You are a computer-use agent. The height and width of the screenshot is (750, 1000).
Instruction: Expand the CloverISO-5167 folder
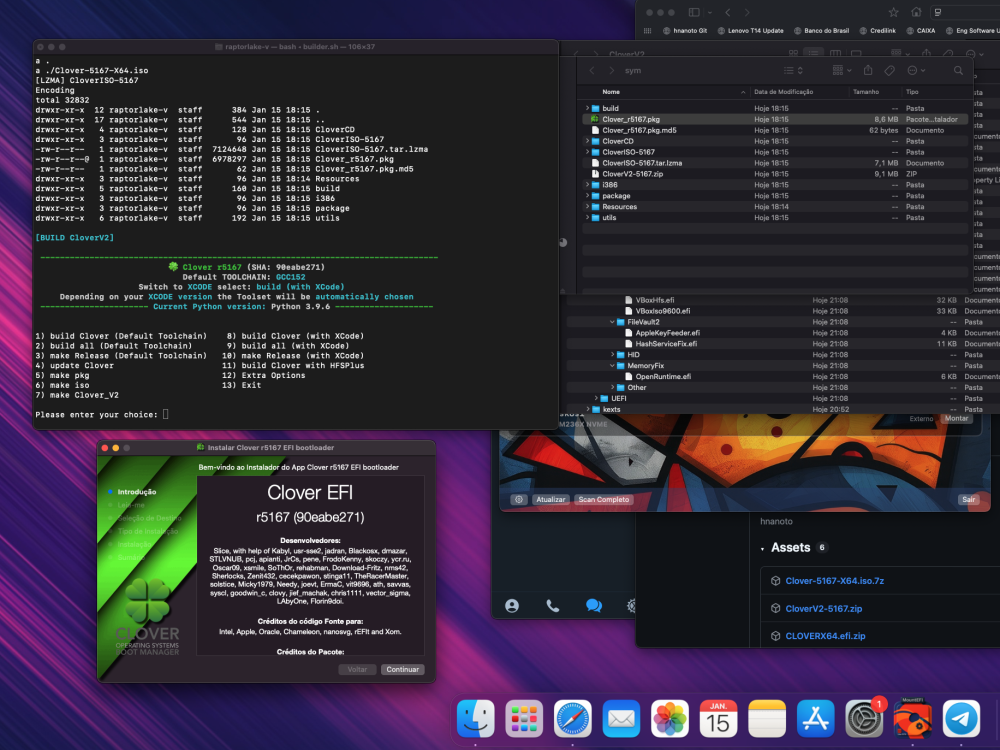point(587,152)
